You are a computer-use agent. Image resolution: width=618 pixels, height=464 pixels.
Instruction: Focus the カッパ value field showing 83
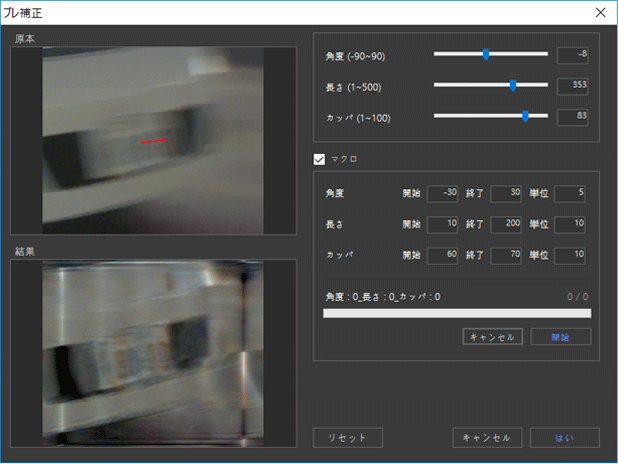(x=572, y=116)
